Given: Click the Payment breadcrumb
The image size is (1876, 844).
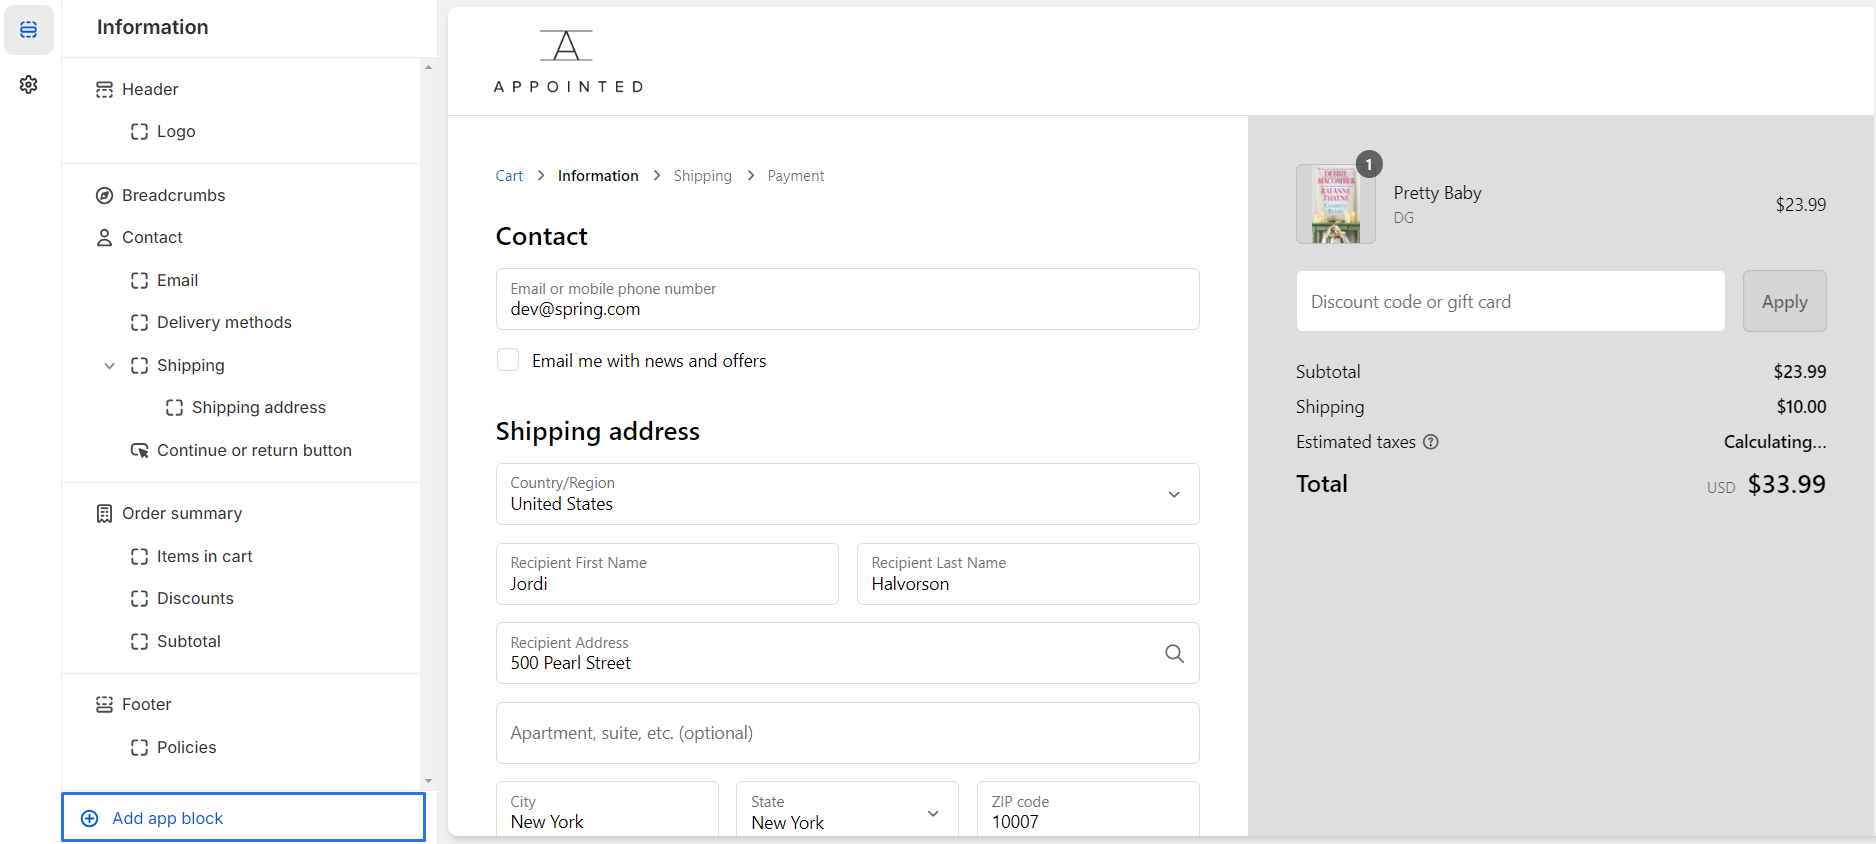Looking at the screenshot, I should (796, 176).
